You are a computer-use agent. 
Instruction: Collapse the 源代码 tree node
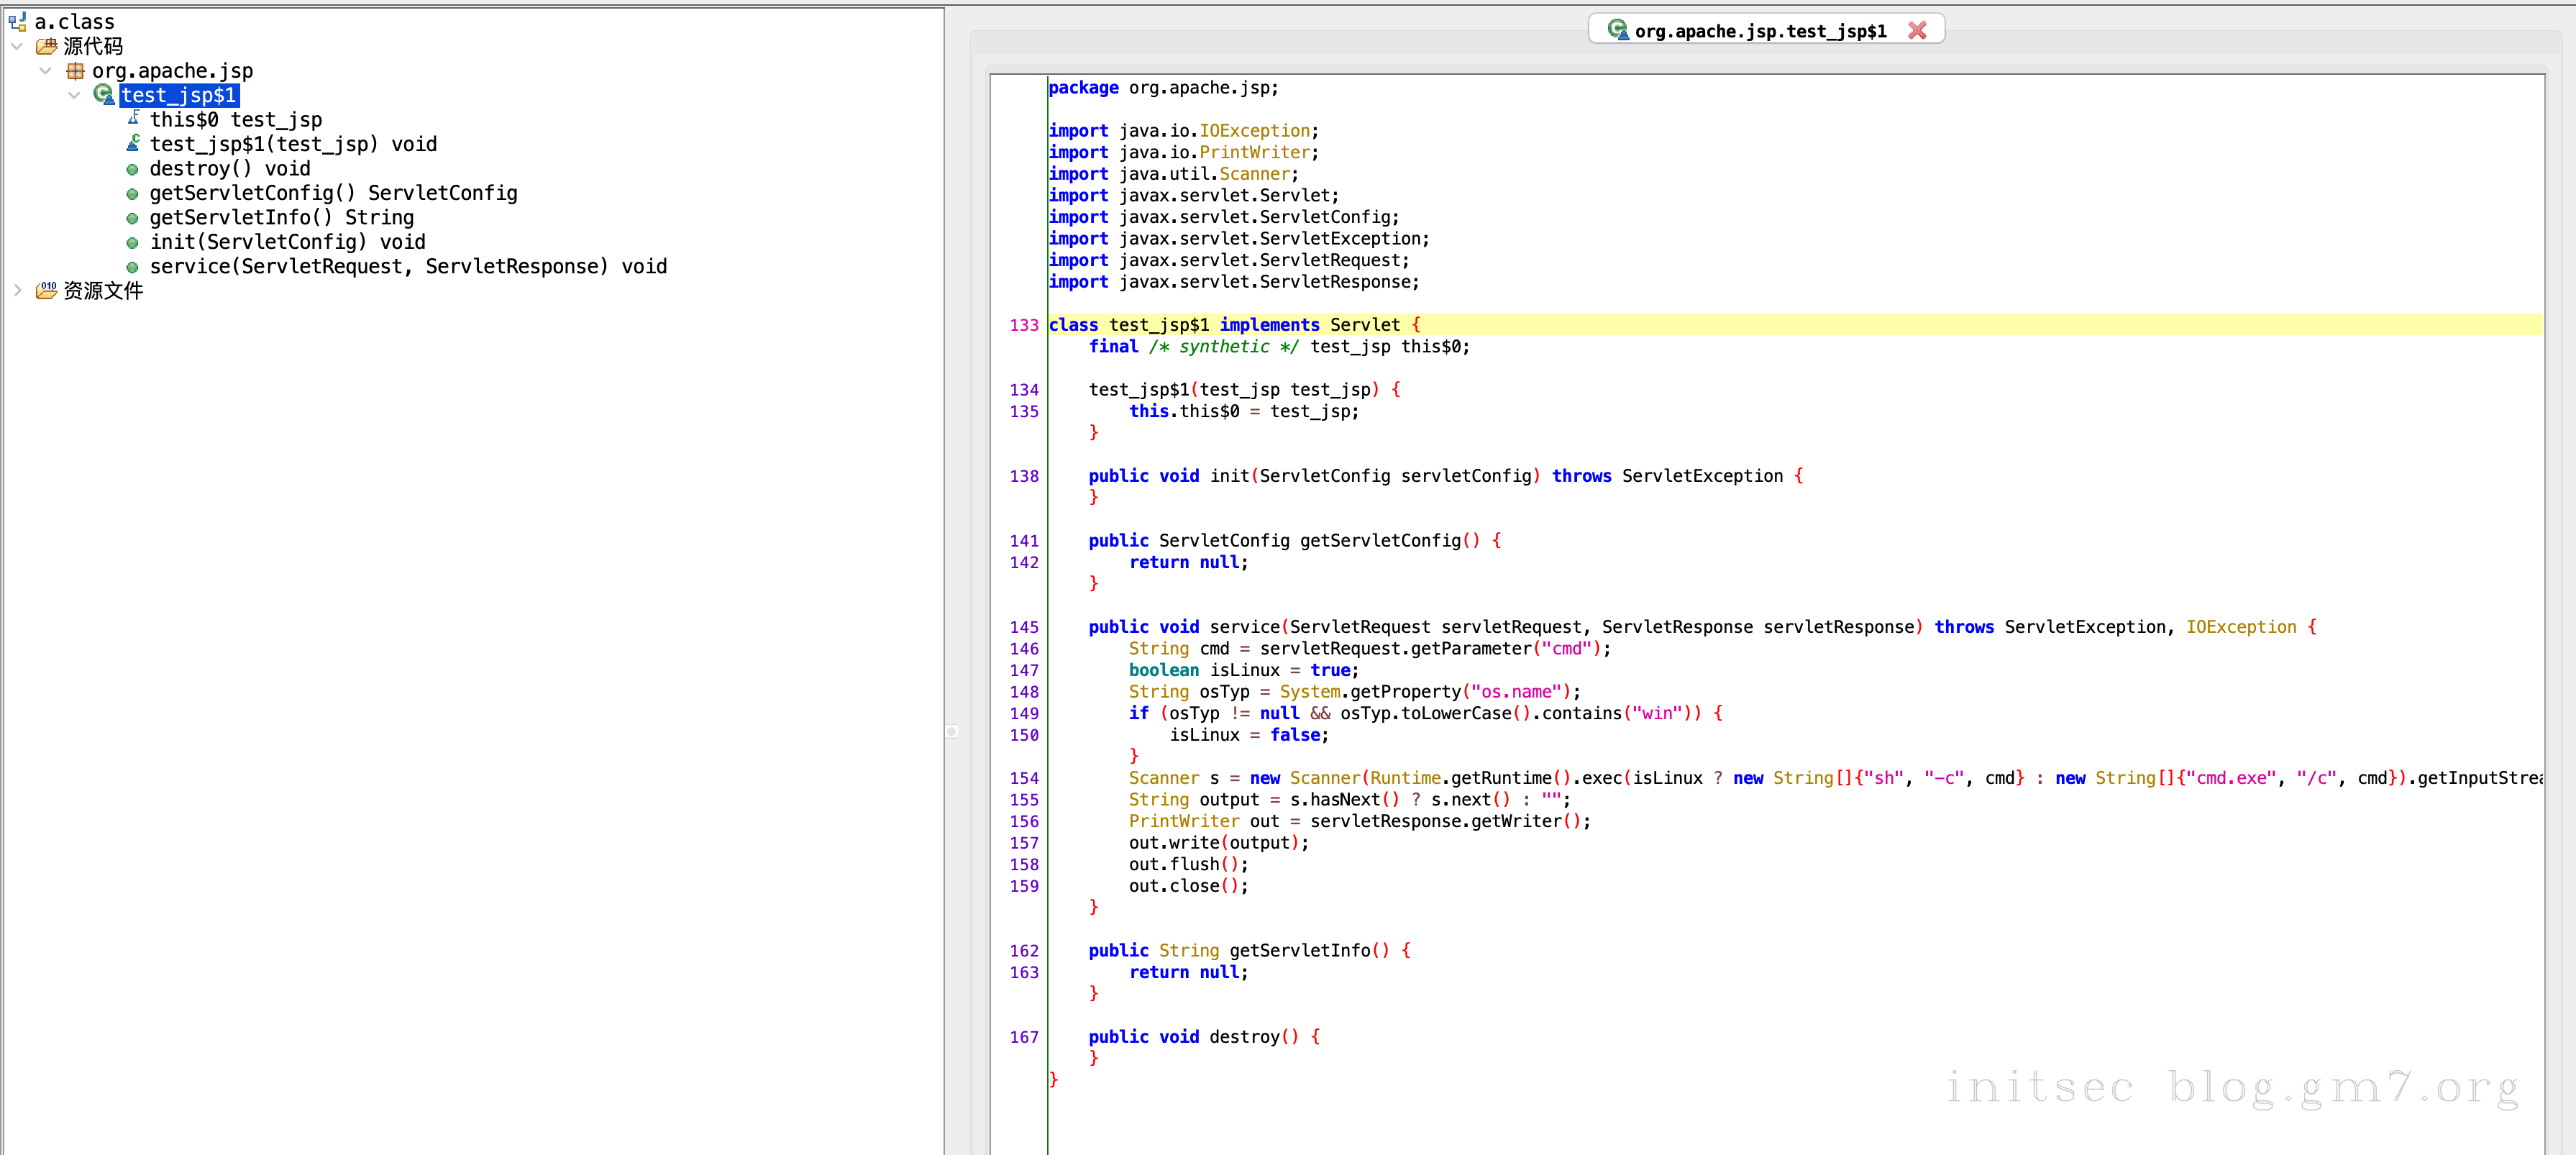click(17, 46)
